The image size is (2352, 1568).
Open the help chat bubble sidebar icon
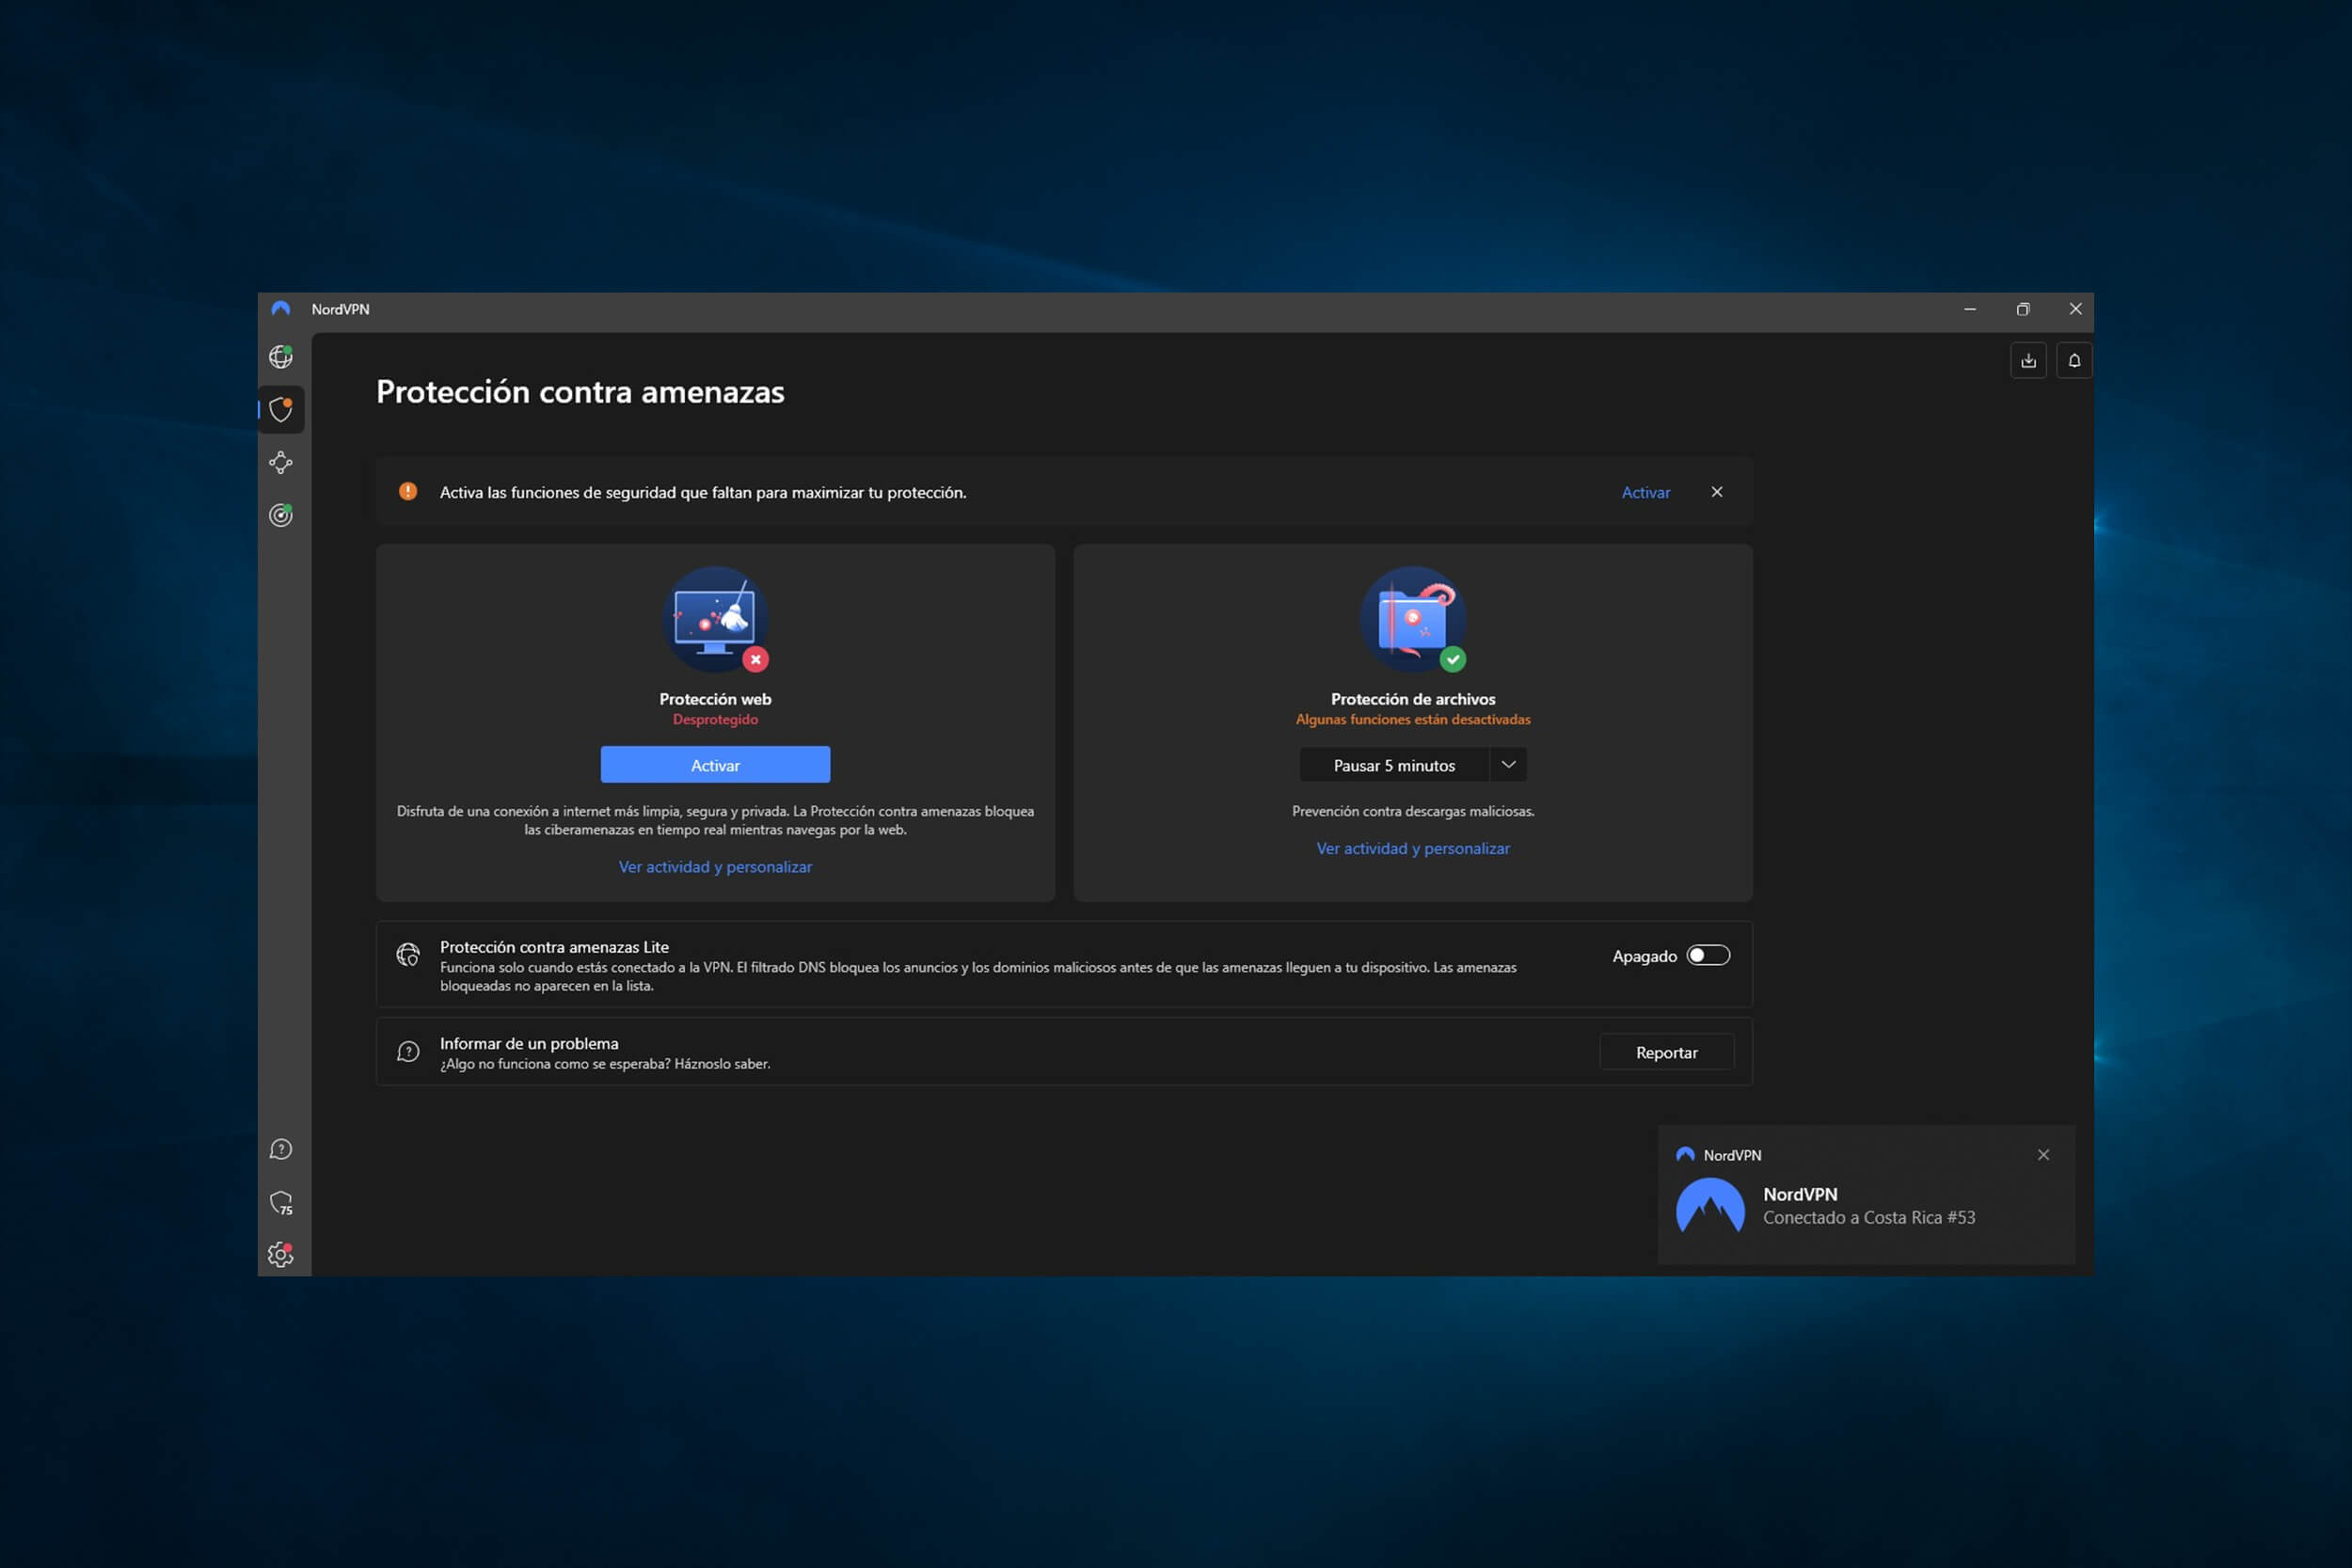tap(281, 1149)
